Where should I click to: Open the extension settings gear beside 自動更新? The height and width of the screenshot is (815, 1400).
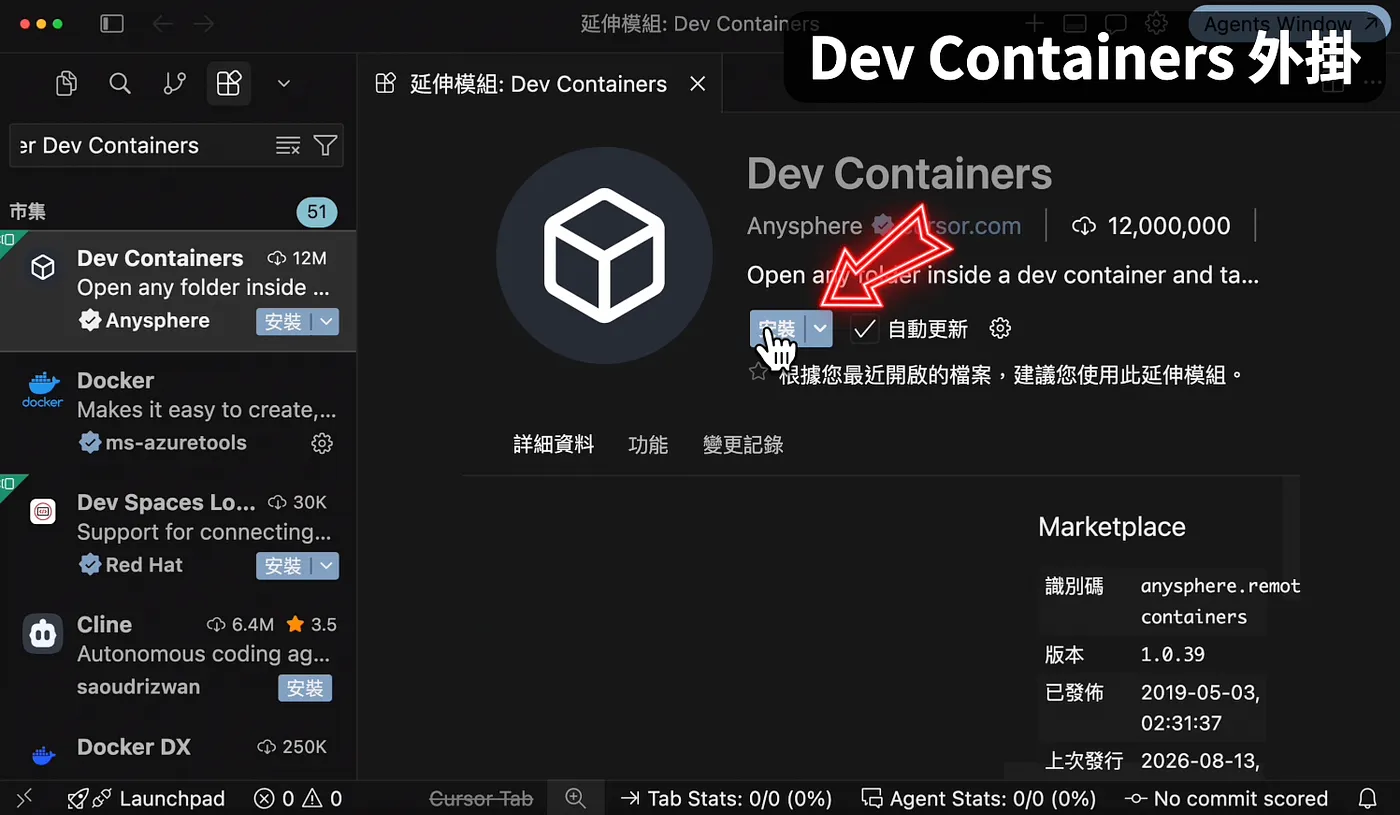(x=1000, y=329)
